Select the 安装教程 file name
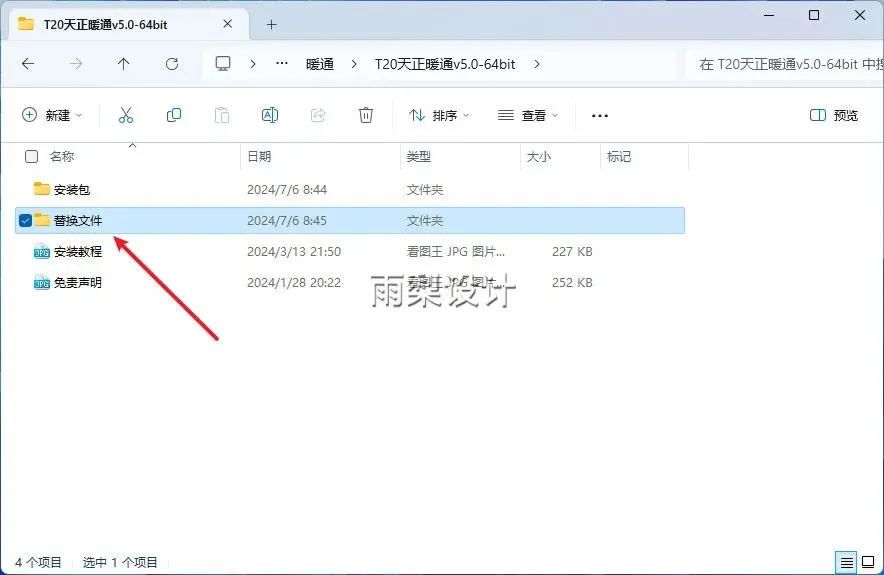 [x=78, y=251]
